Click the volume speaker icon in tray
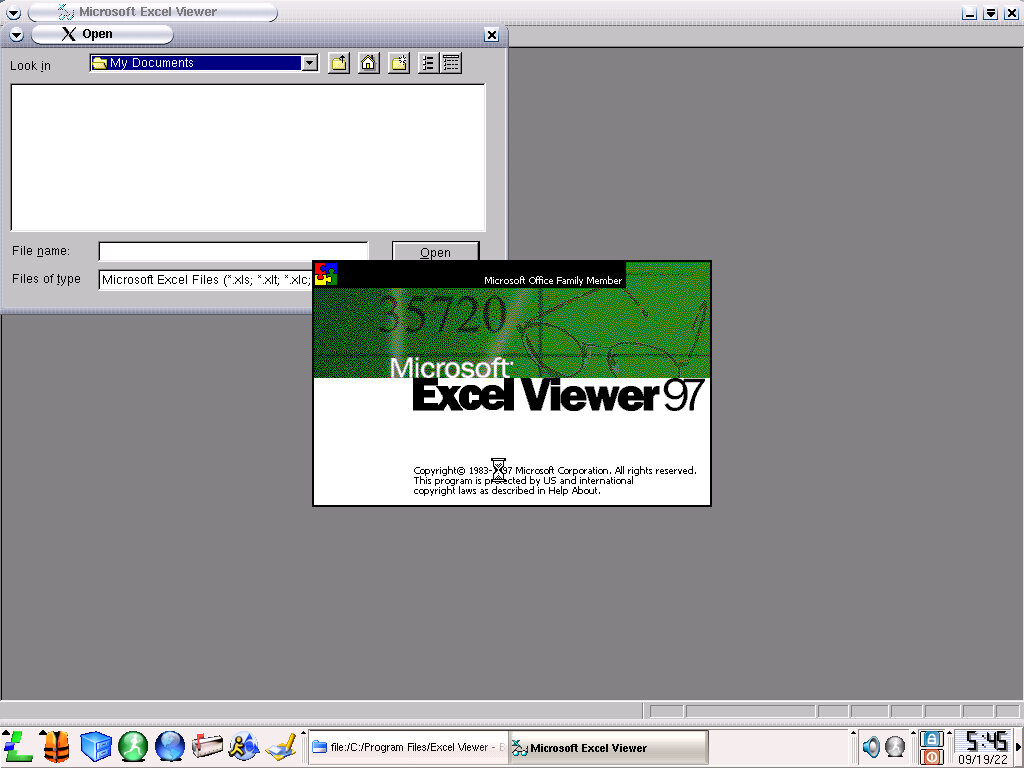This screenshot has width=1024, height=768. click(871, 746)
